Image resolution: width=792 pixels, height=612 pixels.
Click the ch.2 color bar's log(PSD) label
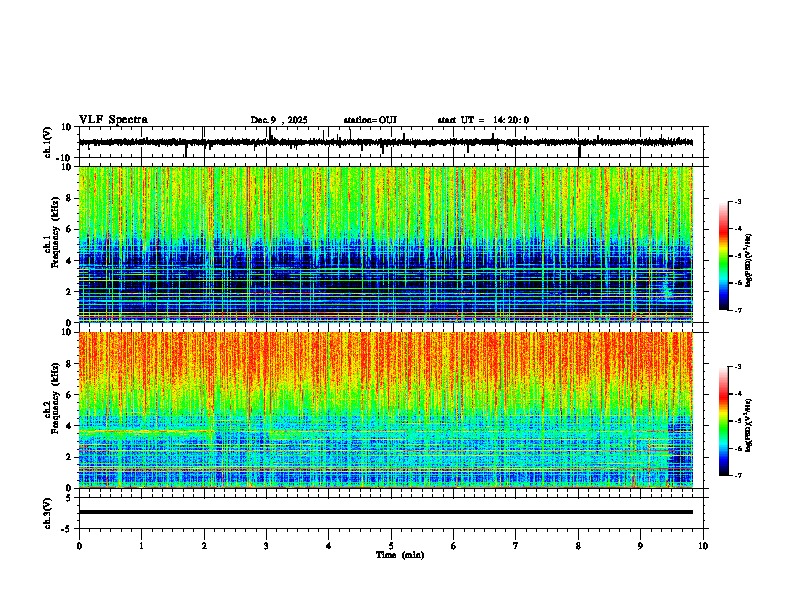pyautogui.click(x=749, y=426)
